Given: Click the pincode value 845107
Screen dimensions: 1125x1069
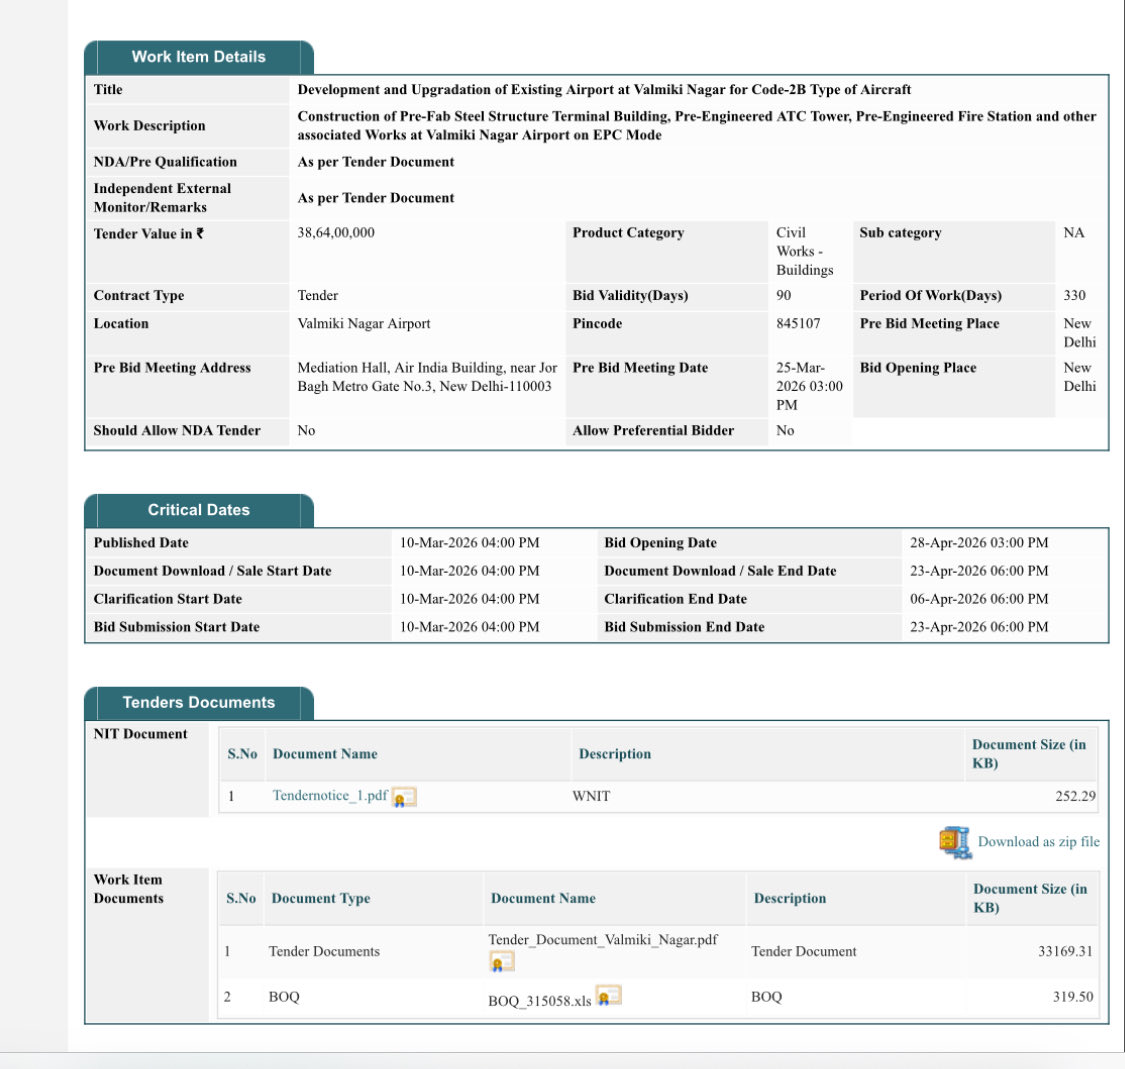Looking at the screenshot, I should [798, 324].
